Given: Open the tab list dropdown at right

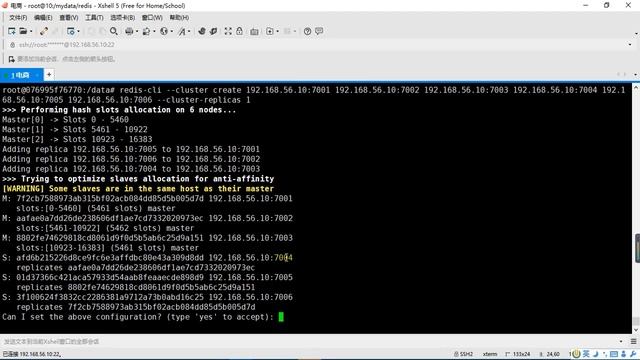Looking at the screenshot, I should [x=635, y=75].
